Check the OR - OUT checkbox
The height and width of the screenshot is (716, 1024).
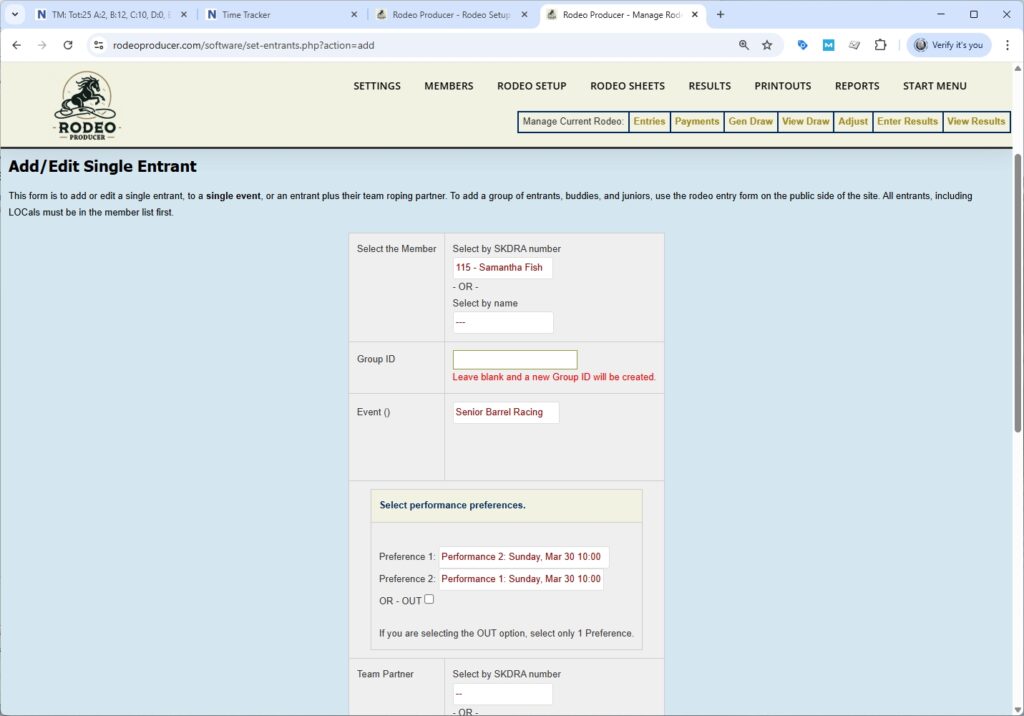pyautogui.click(x=429, y=599)
